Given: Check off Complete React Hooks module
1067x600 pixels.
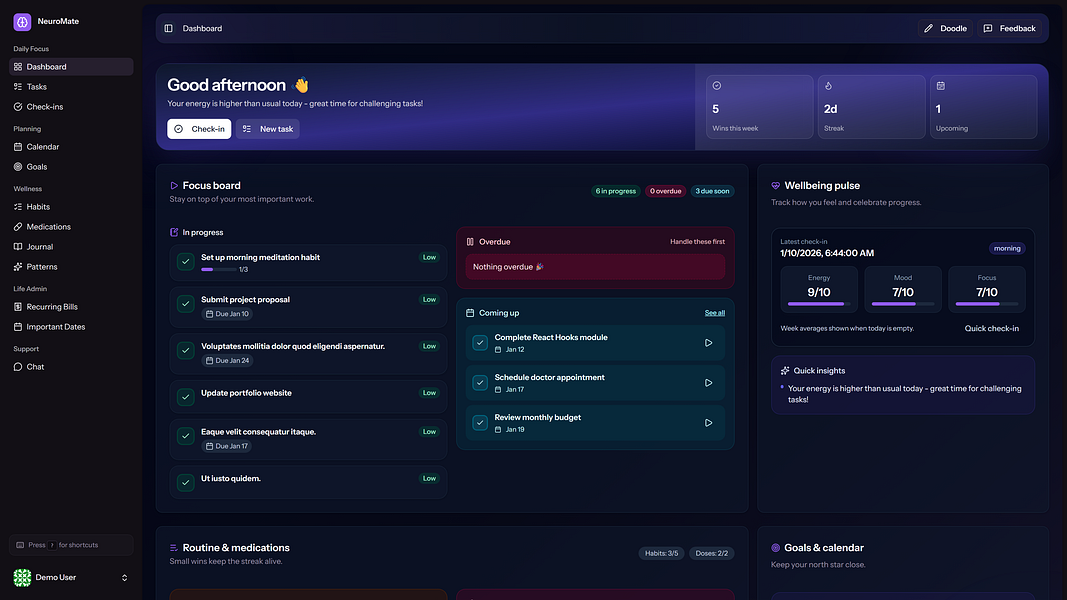Looking at the screenshot, I should [x=480, y=343].
